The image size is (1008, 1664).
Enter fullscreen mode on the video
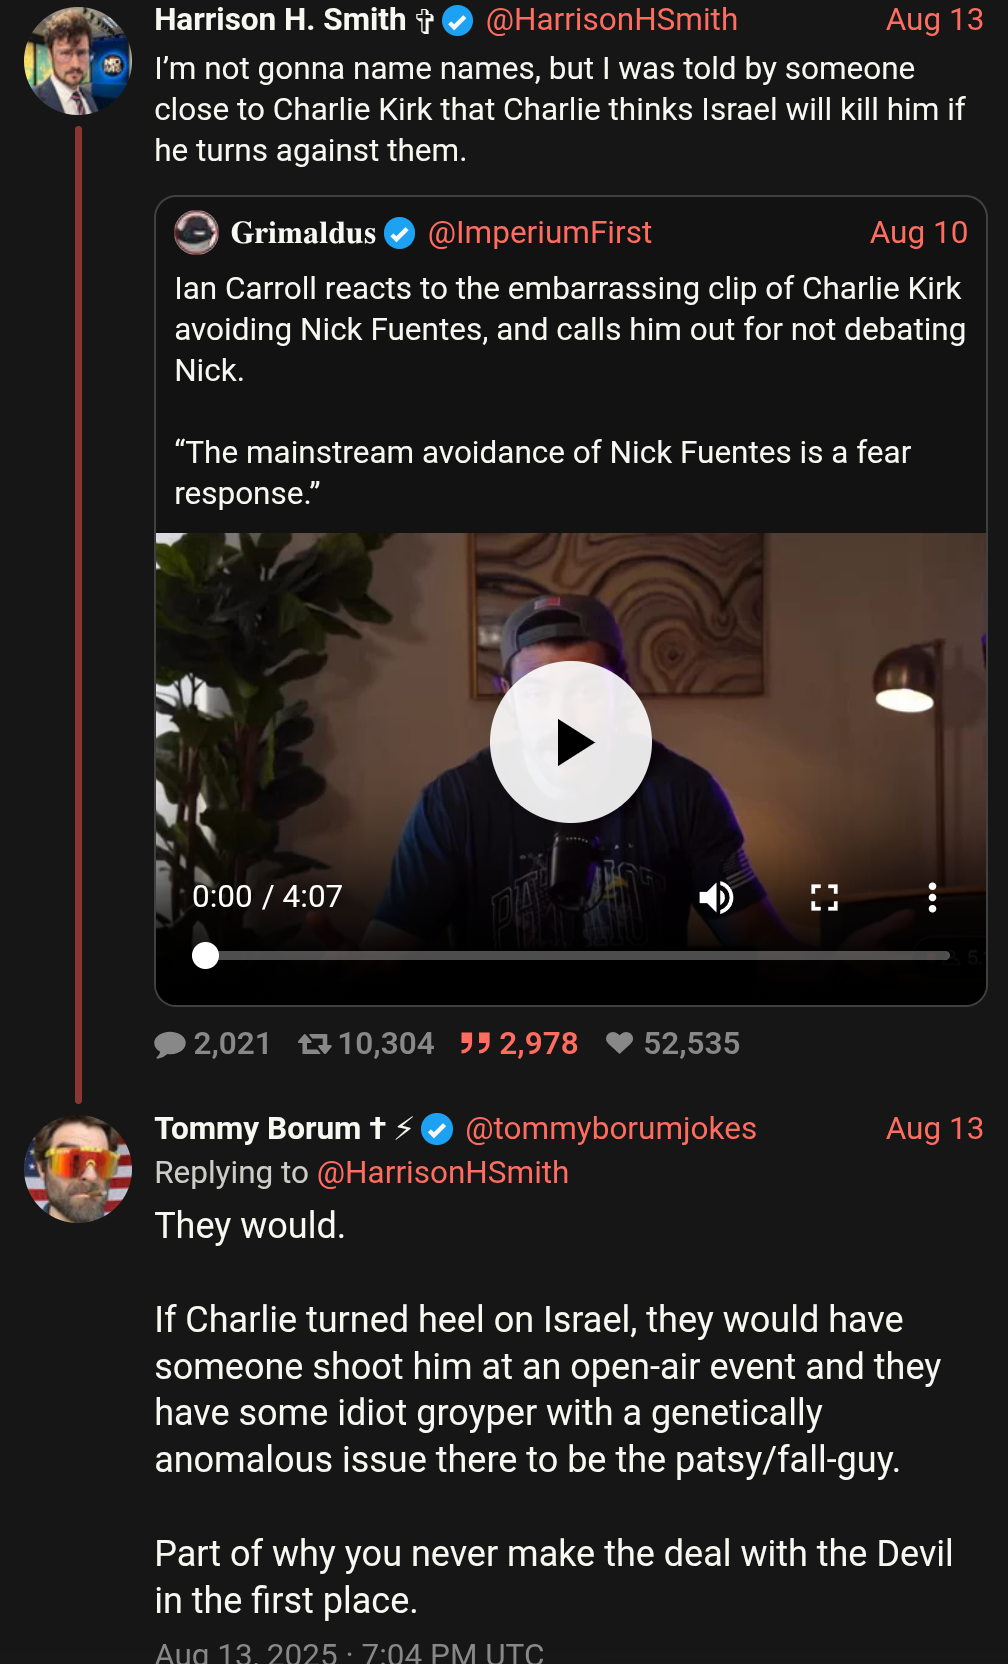824,898
